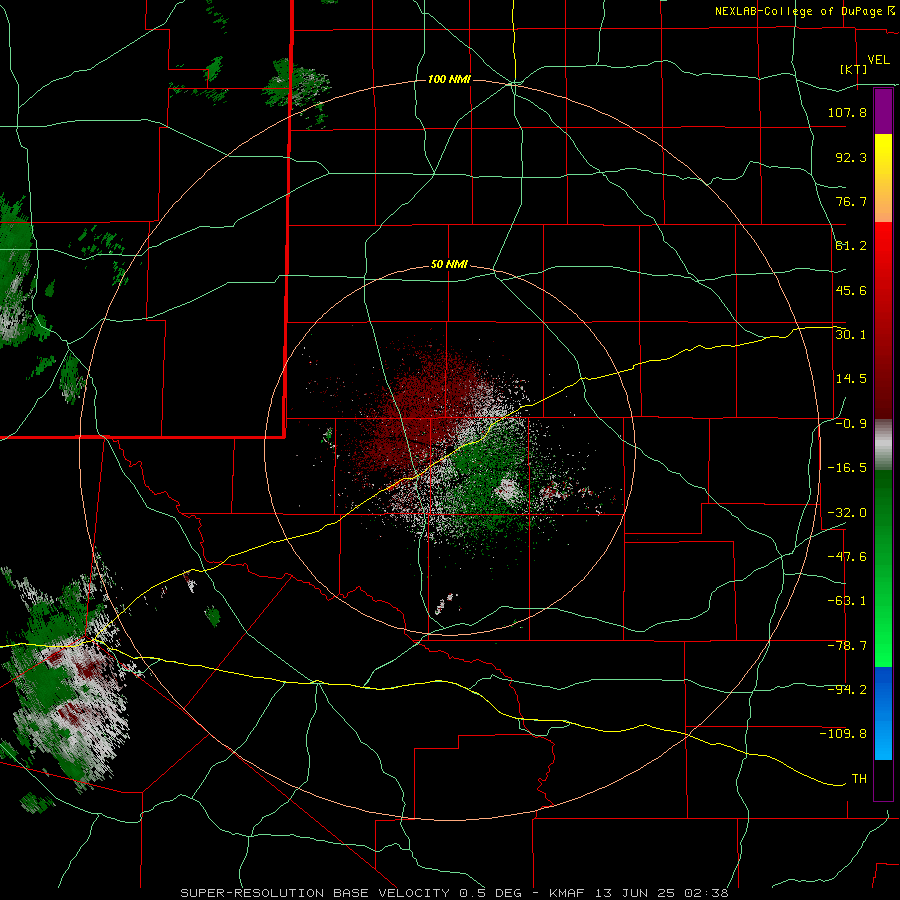Click the -109.8 legend value
The width and height of the screenshot is (900, 900).
(843, 734)
